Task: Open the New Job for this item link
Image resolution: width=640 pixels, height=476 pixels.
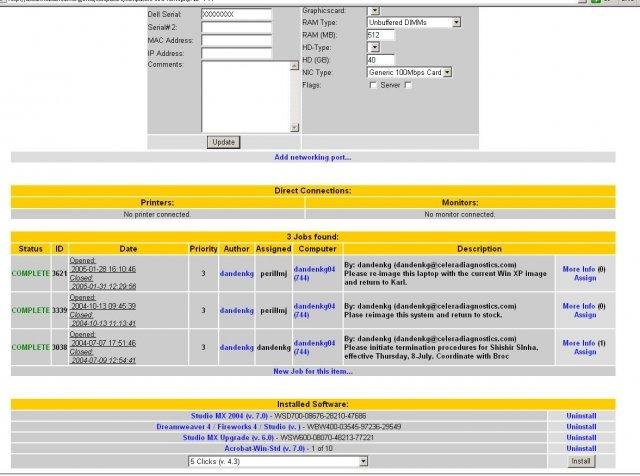Action: tap(313, 371)
